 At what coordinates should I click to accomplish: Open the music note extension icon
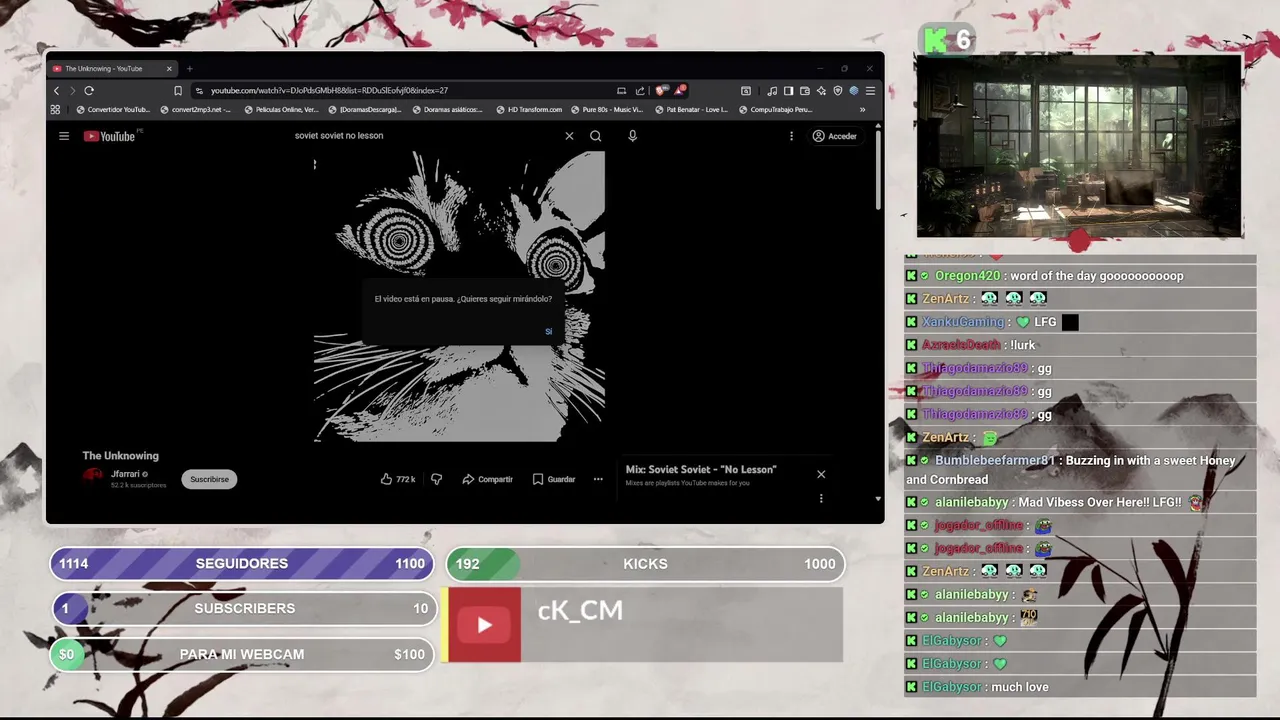pyautogui.click(x=772, y=90)
